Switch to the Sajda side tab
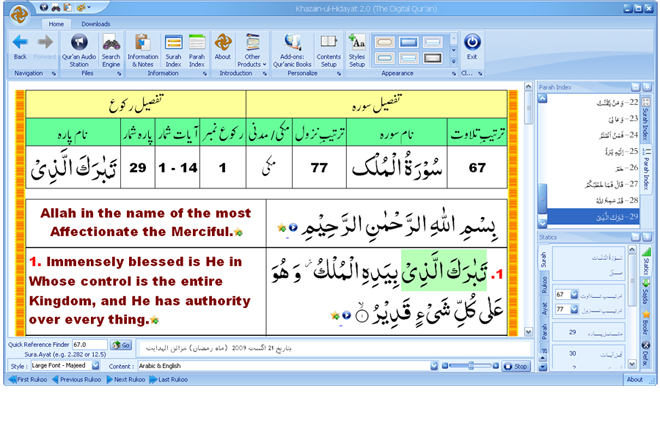The width and height of the screenshot is (660, 440). tap(646, 291)
